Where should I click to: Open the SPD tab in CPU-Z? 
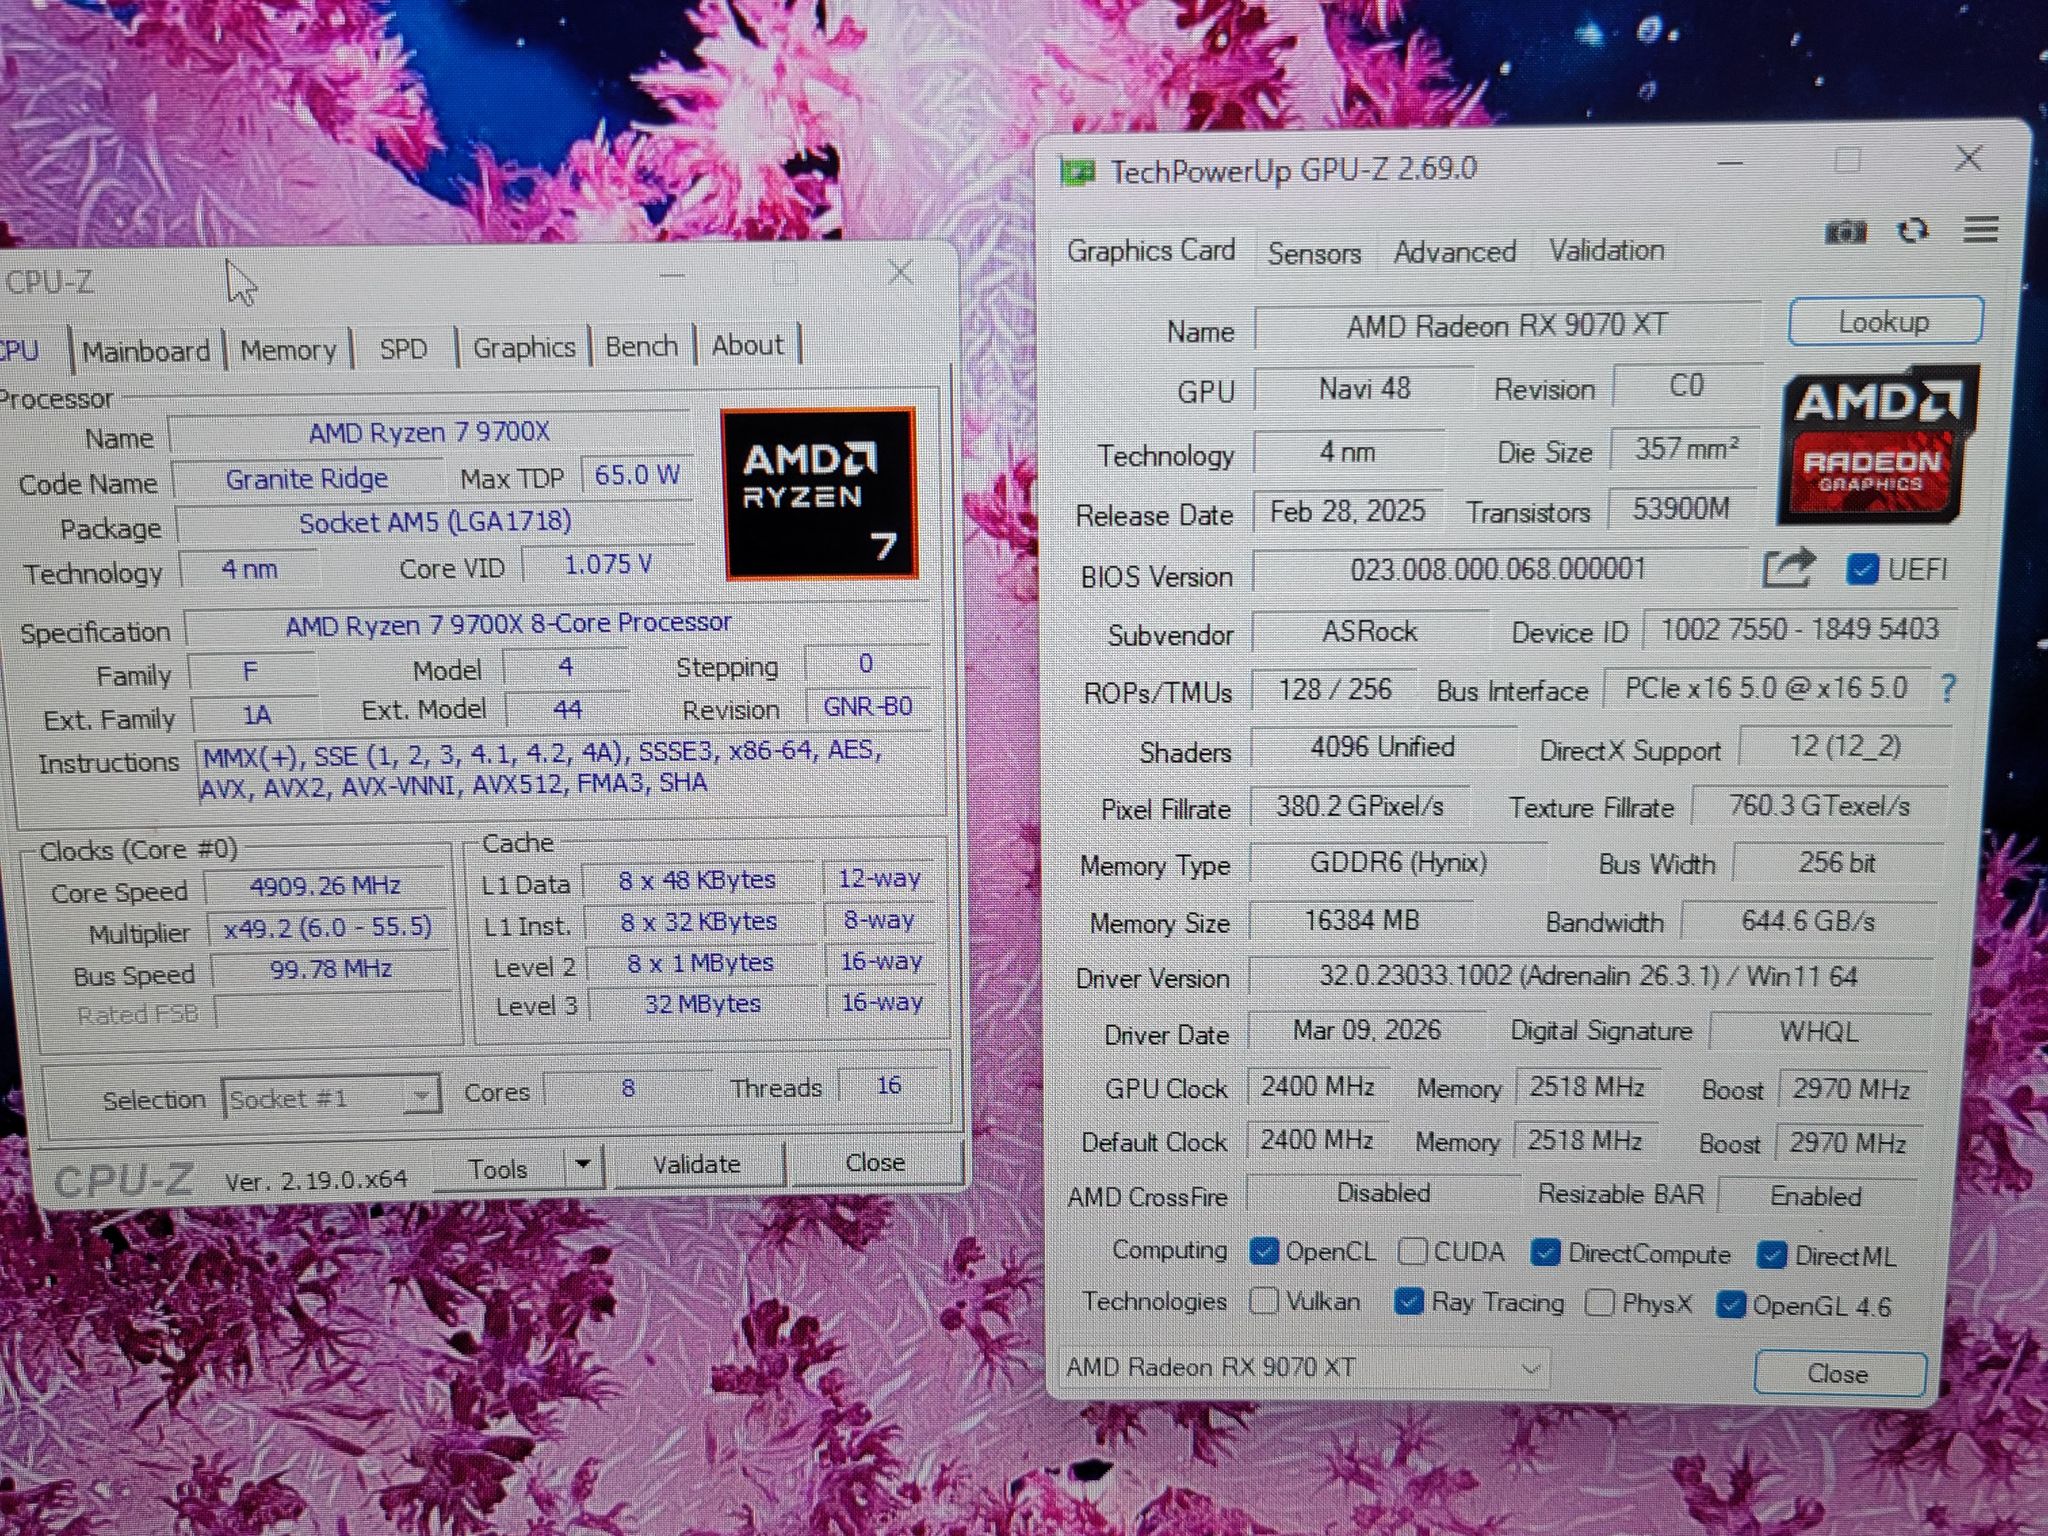[x=403, y=349]
